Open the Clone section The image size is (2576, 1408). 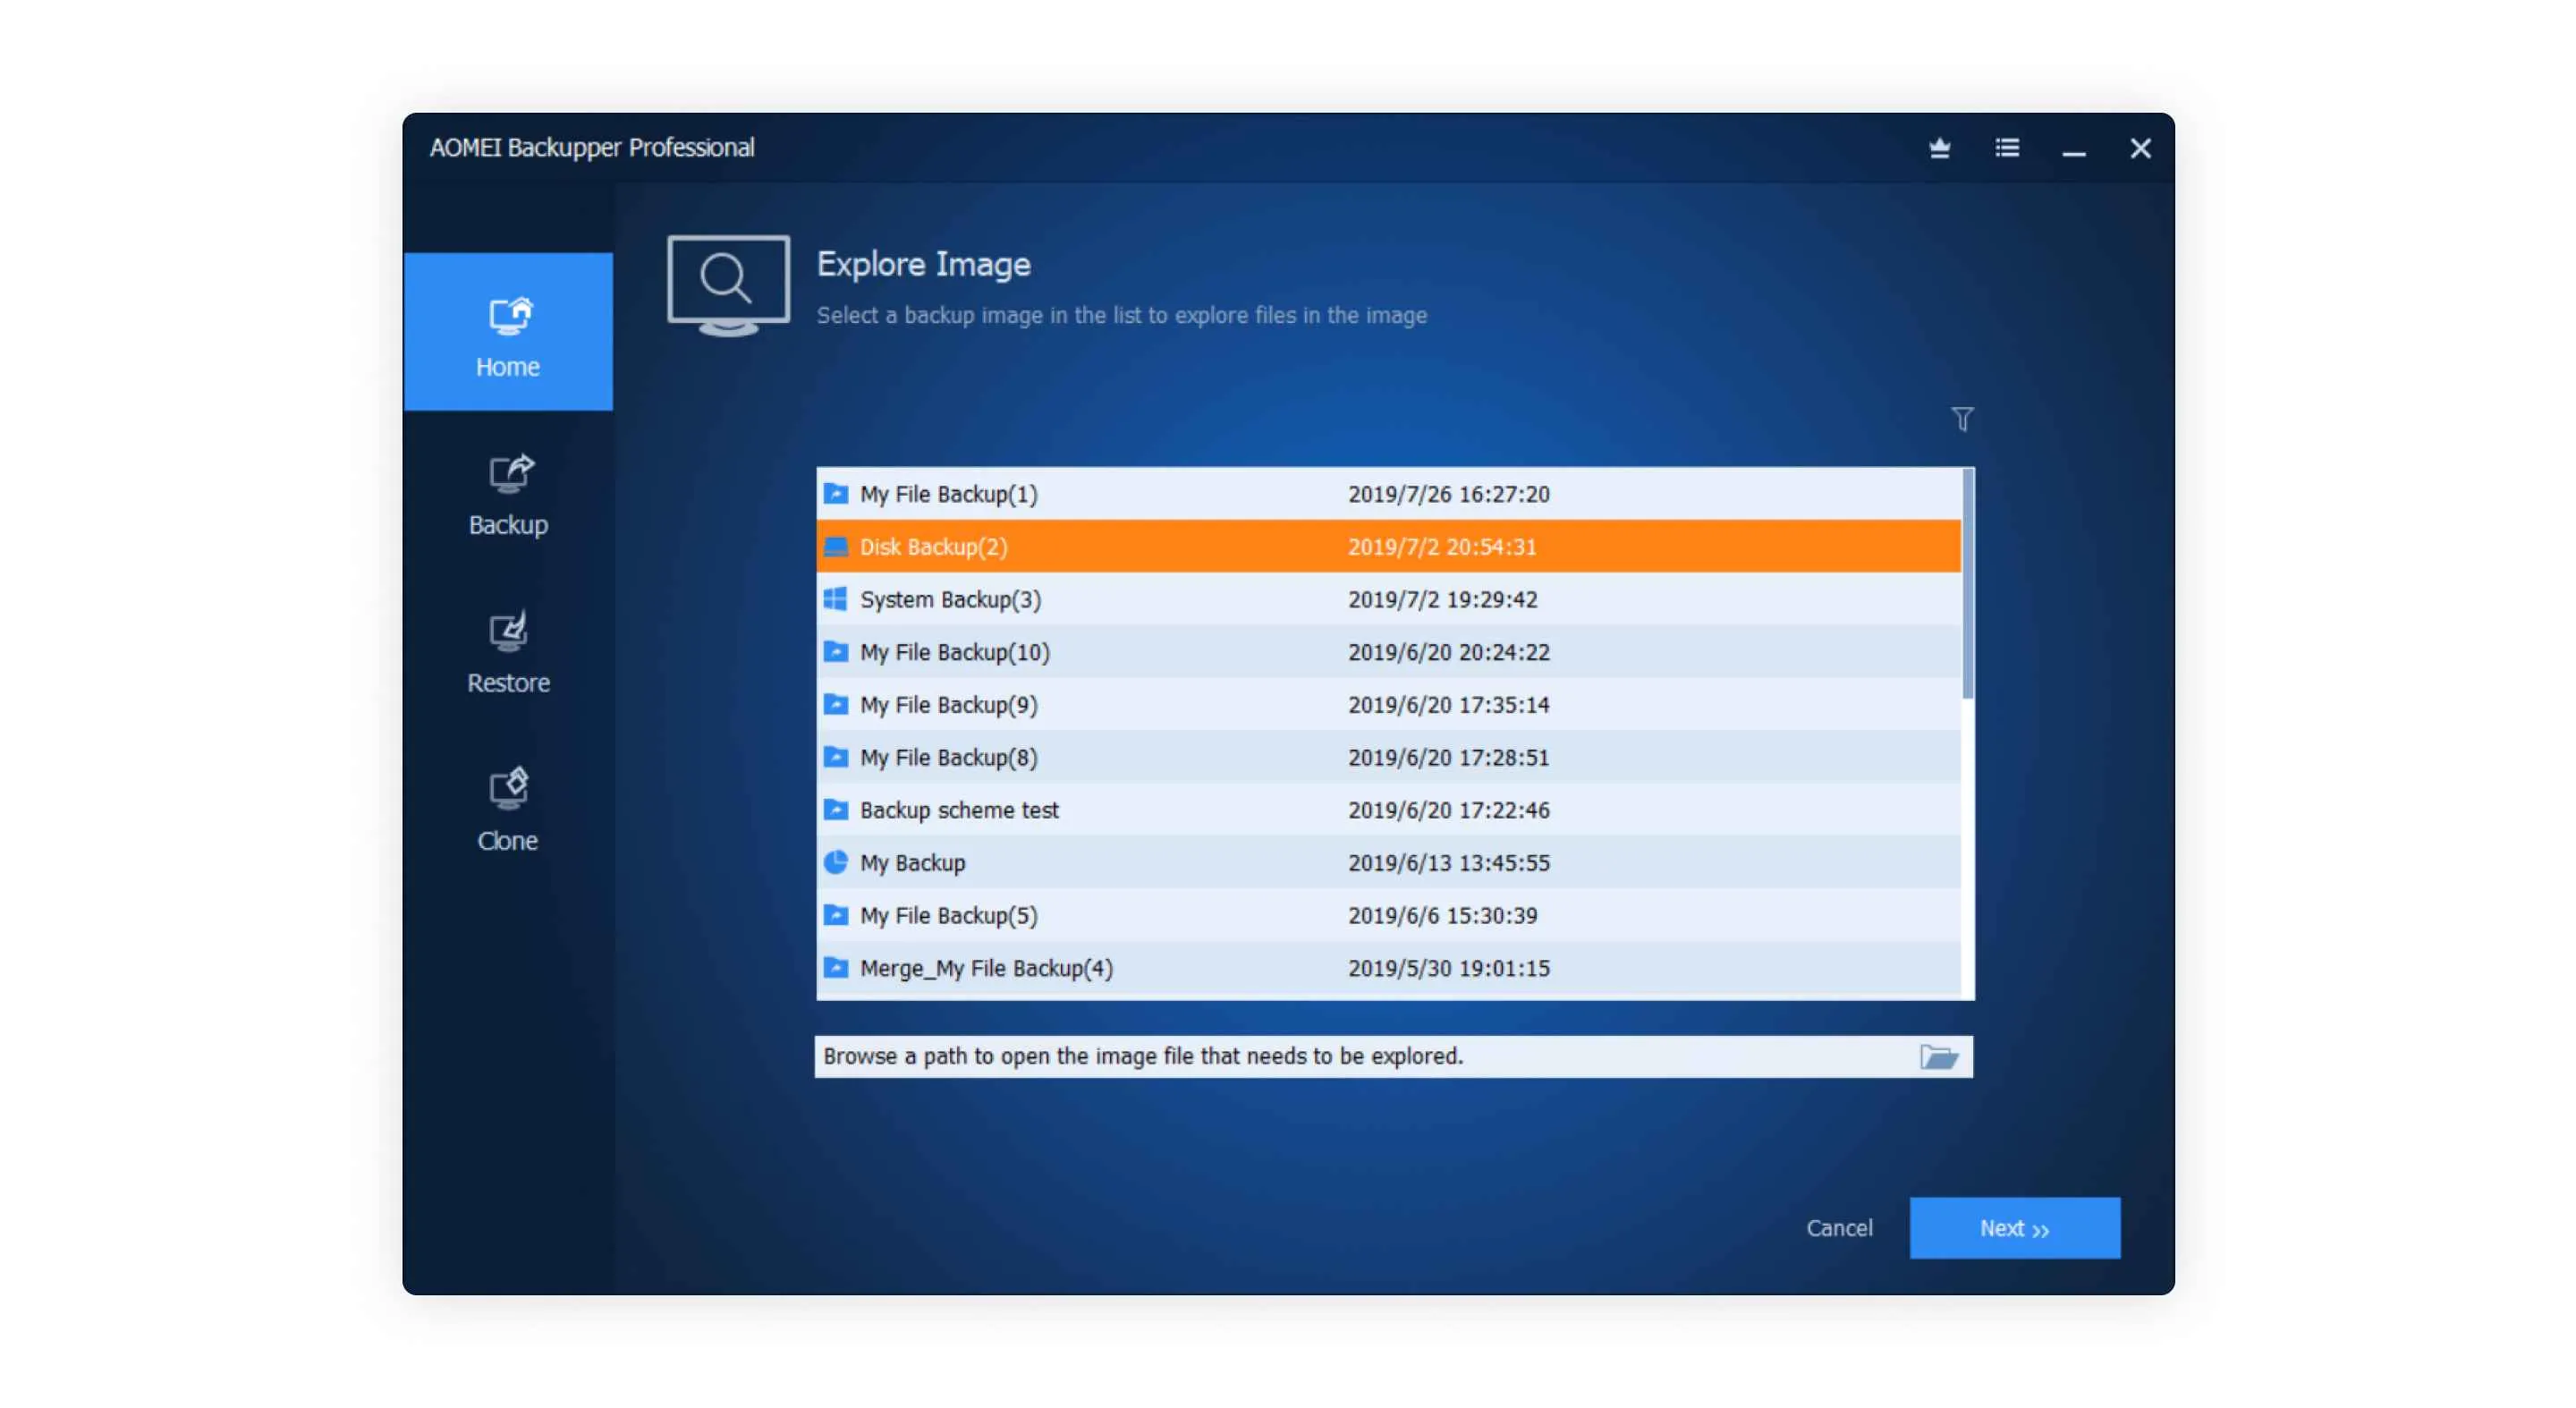pos(508,810)
